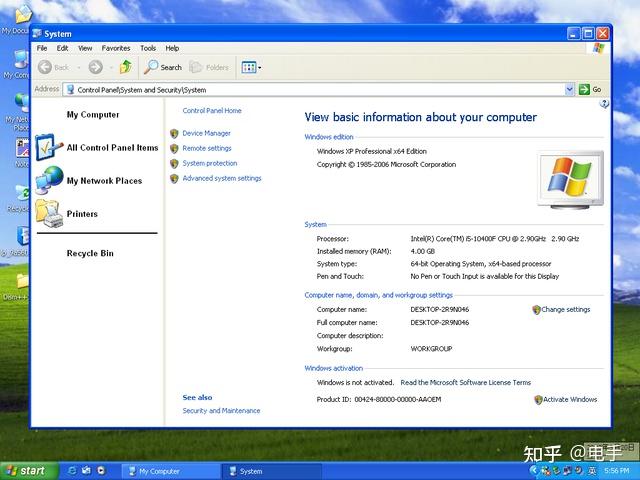Image resolution: width=640 pixels, height=480 pixels.
Task: Click My Network Places globe icon
Action: 49,180
